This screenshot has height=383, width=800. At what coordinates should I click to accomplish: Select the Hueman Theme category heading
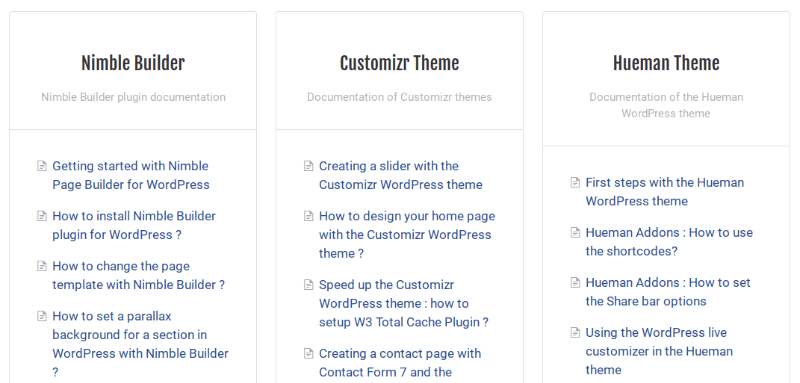(x=666, y=63)
